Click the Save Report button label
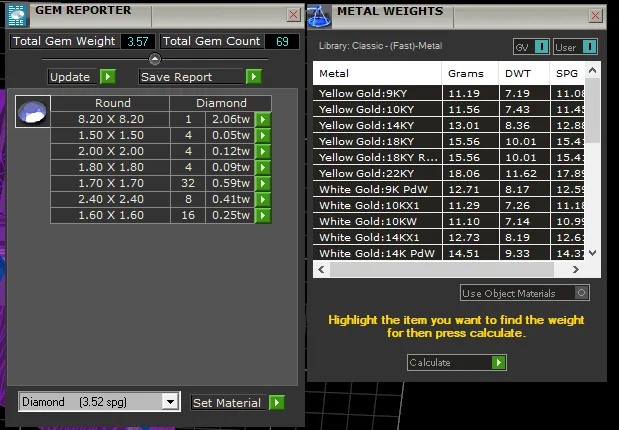Image resolution: width=619 pixels, height=430 pixels. pos(176,77)
